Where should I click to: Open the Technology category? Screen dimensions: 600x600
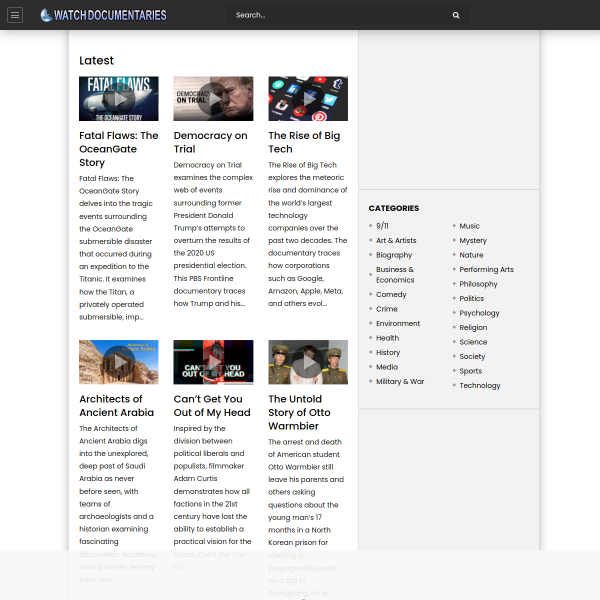[x=480, y=386]
